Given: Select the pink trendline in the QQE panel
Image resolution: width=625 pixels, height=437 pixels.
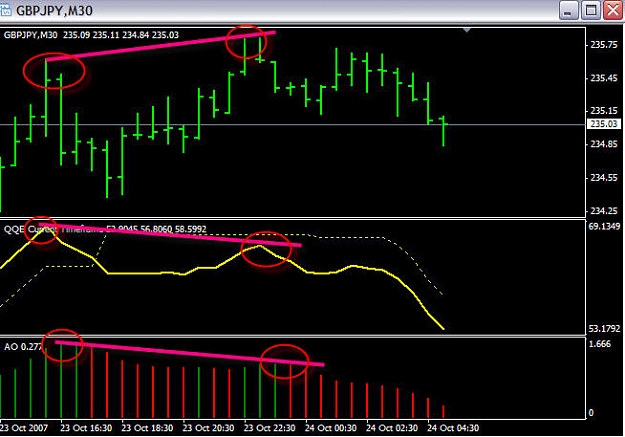Looking at the screenshot, I should (170, 235).
